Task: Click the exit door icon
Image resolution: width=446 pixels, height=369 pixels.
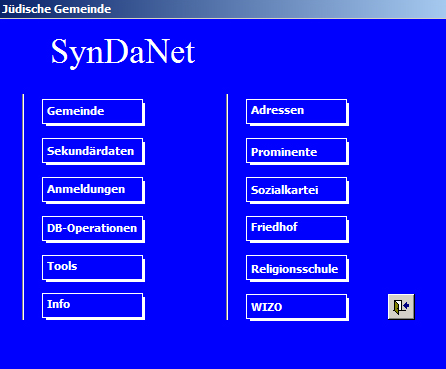Action: point(401,306)
